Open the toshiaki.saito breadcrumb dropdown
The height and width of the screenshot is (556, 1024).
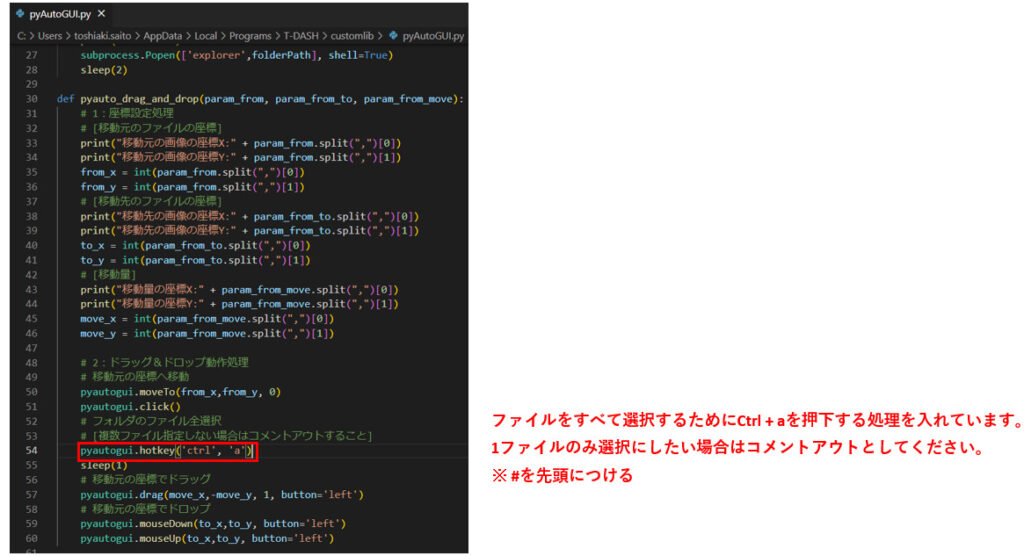103,37
